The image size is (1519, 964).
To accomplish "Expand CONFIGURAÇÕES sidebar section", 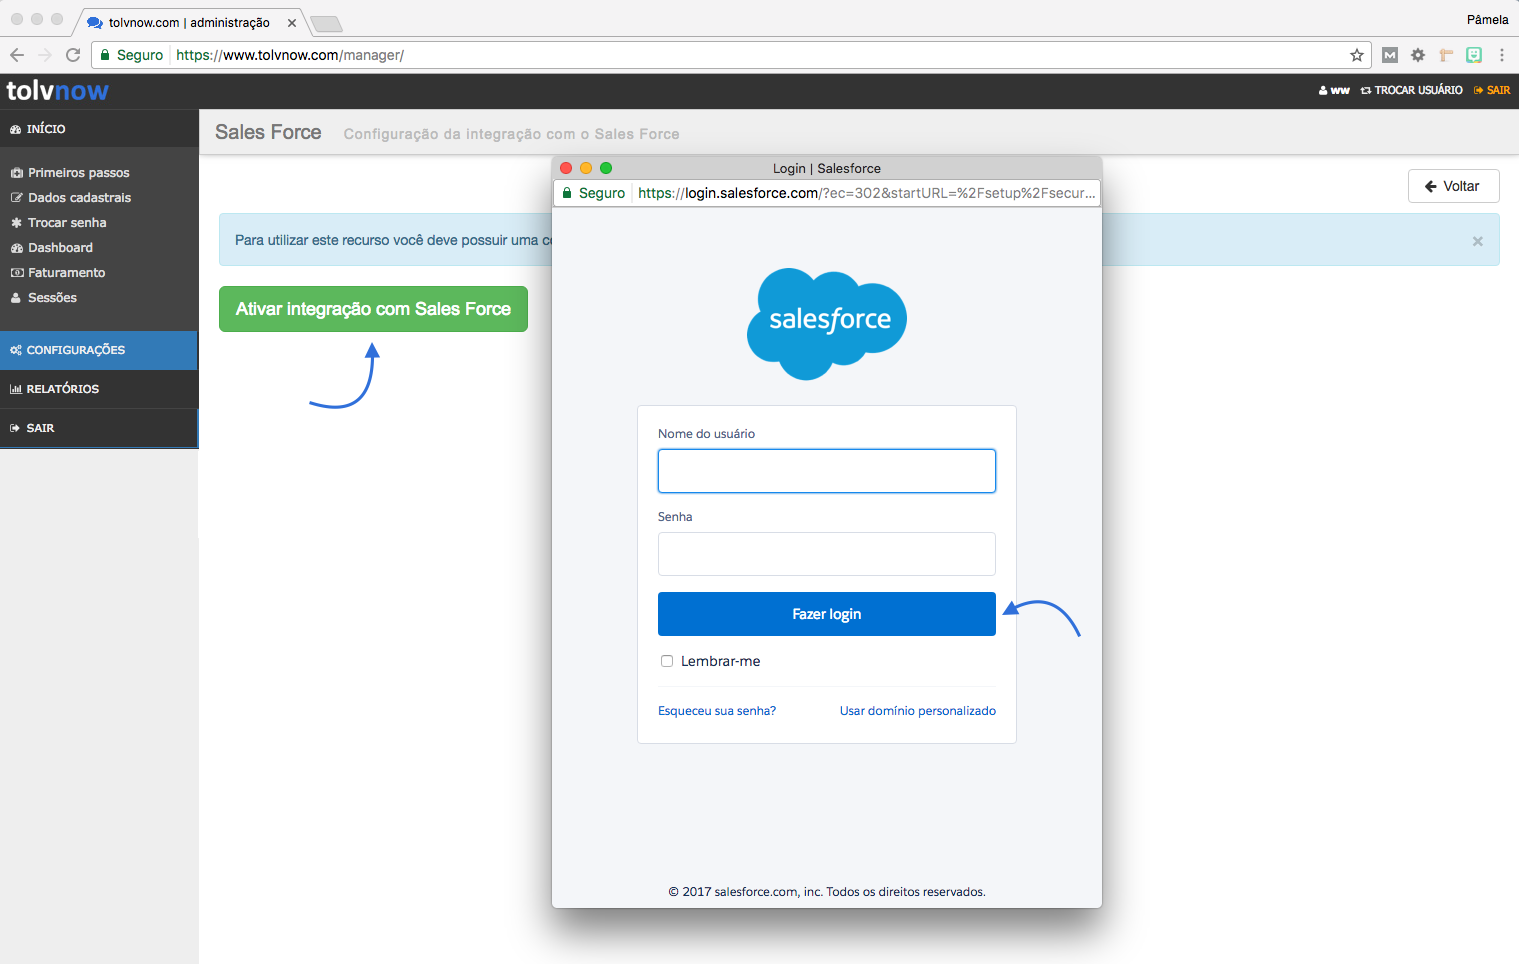I will pyautogui.click(x=99, y=350).
